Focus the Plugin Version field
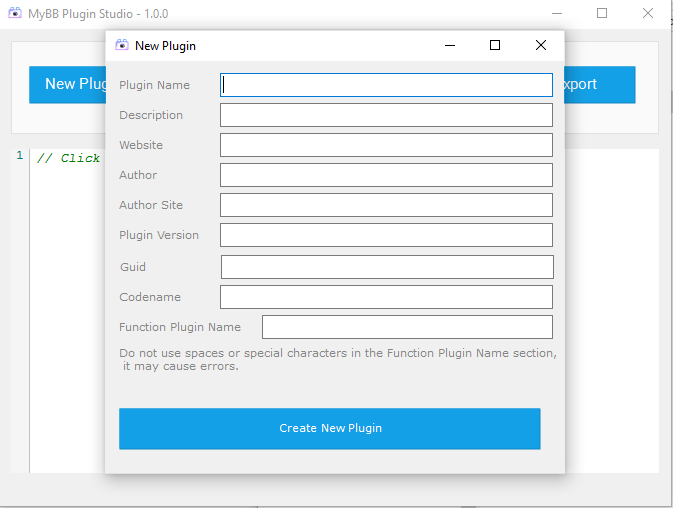The height and width of the screenshot is (508, 673). 386,235
